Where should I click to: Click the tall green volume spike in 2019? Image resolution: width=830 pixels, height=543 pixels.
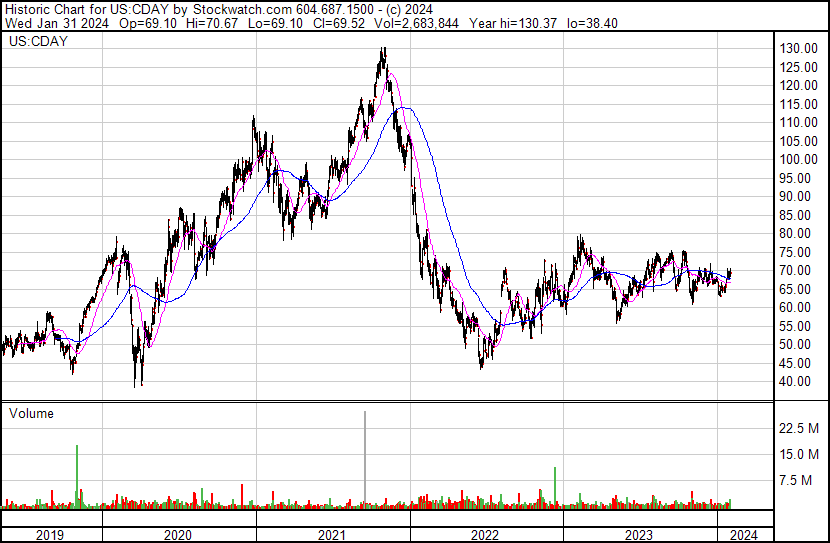[x=77, y=475]
